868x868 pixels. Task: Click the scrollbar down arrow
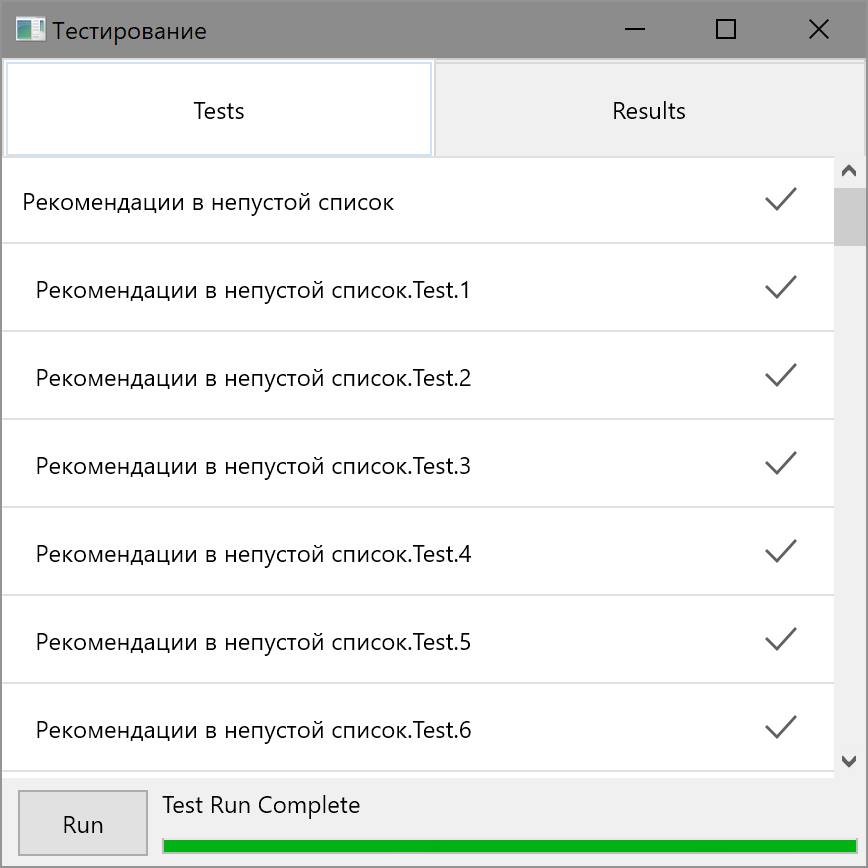[x=850, y=763]
